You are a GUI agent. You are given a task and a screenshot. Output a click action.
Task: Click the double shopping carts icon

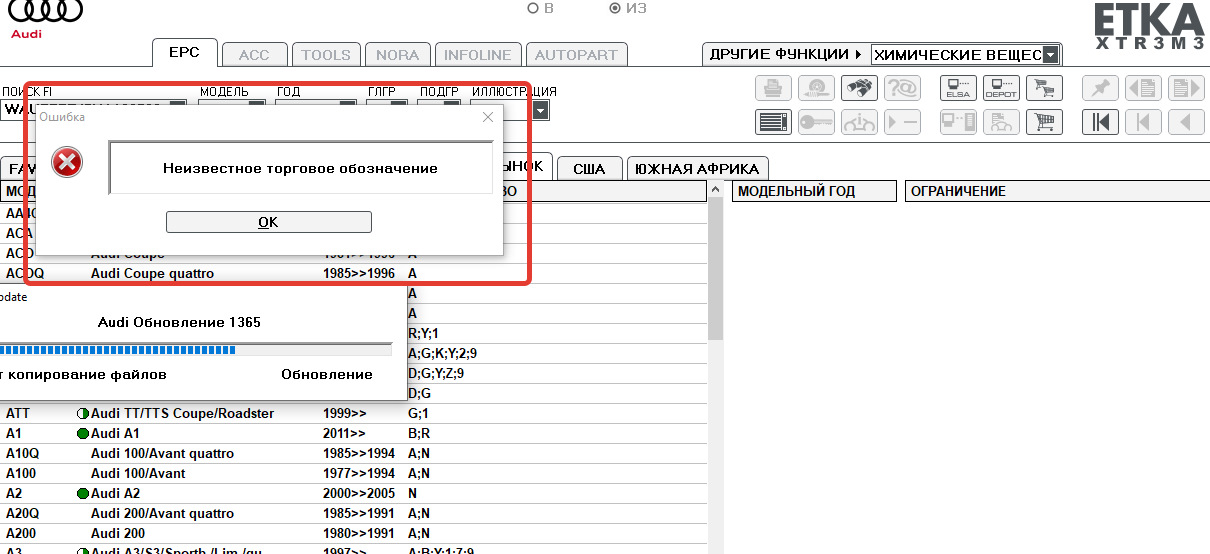(x=1045, y=89)
